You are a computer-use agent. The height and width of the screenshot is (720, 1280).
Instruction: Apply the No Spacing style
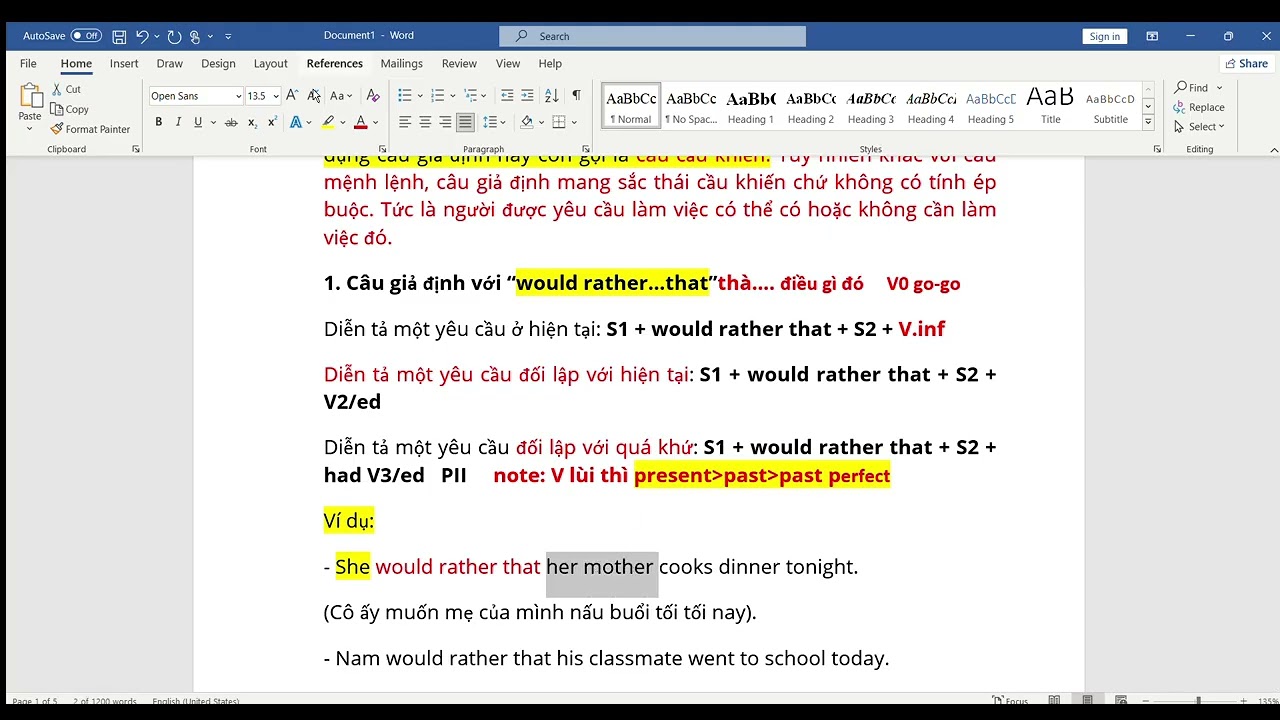coord(691,107)
